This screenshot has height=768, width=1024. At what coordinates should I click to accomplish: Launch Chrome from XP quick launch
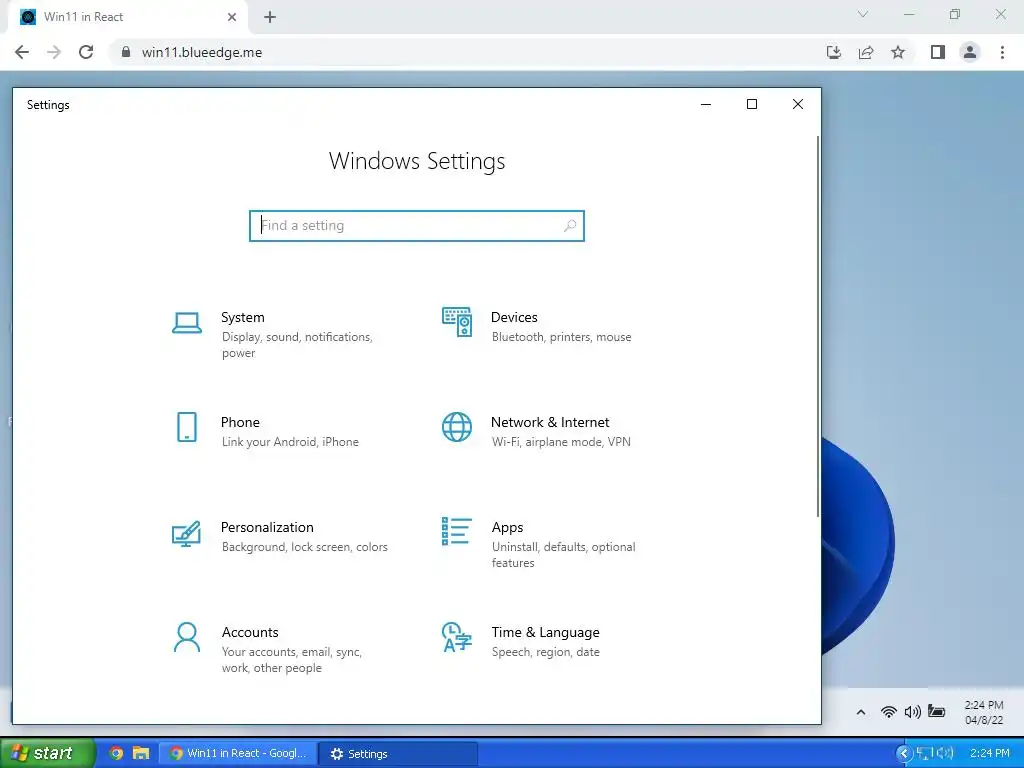click(116, 753)
